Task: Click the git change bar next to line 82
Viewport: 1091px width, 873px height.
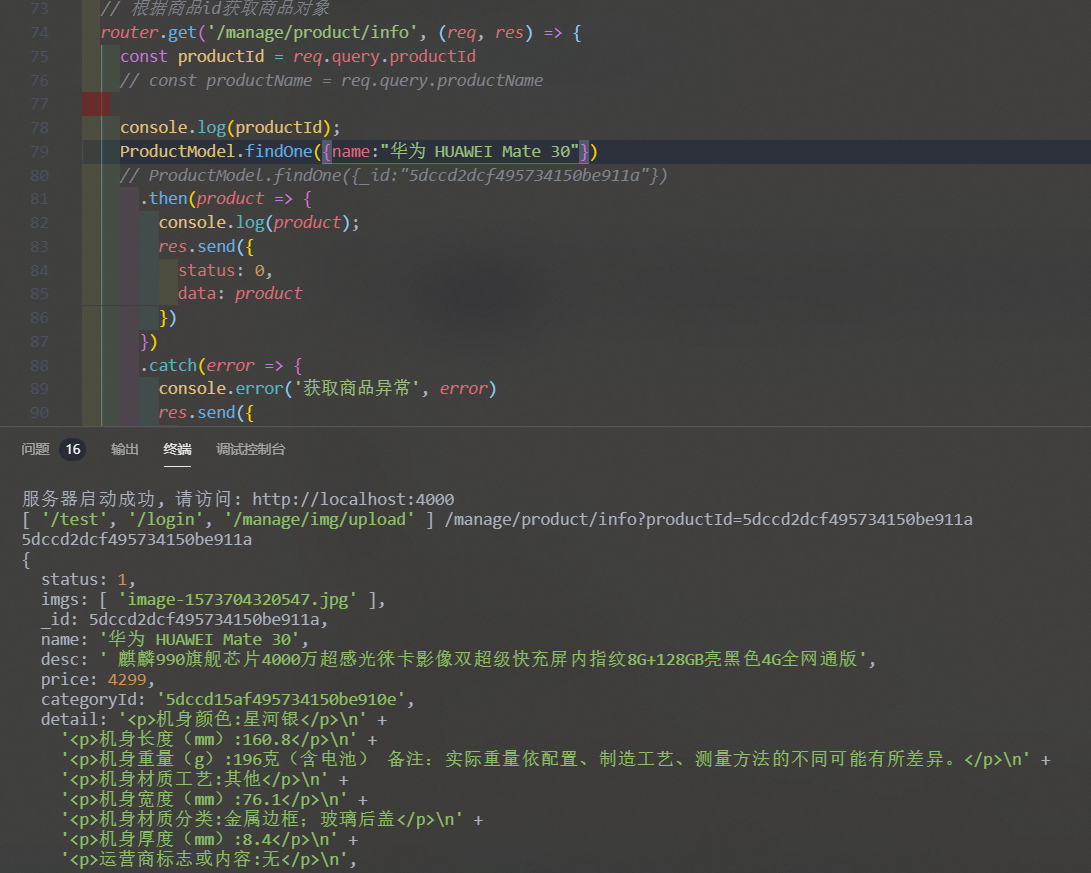Action: point(93,222)
